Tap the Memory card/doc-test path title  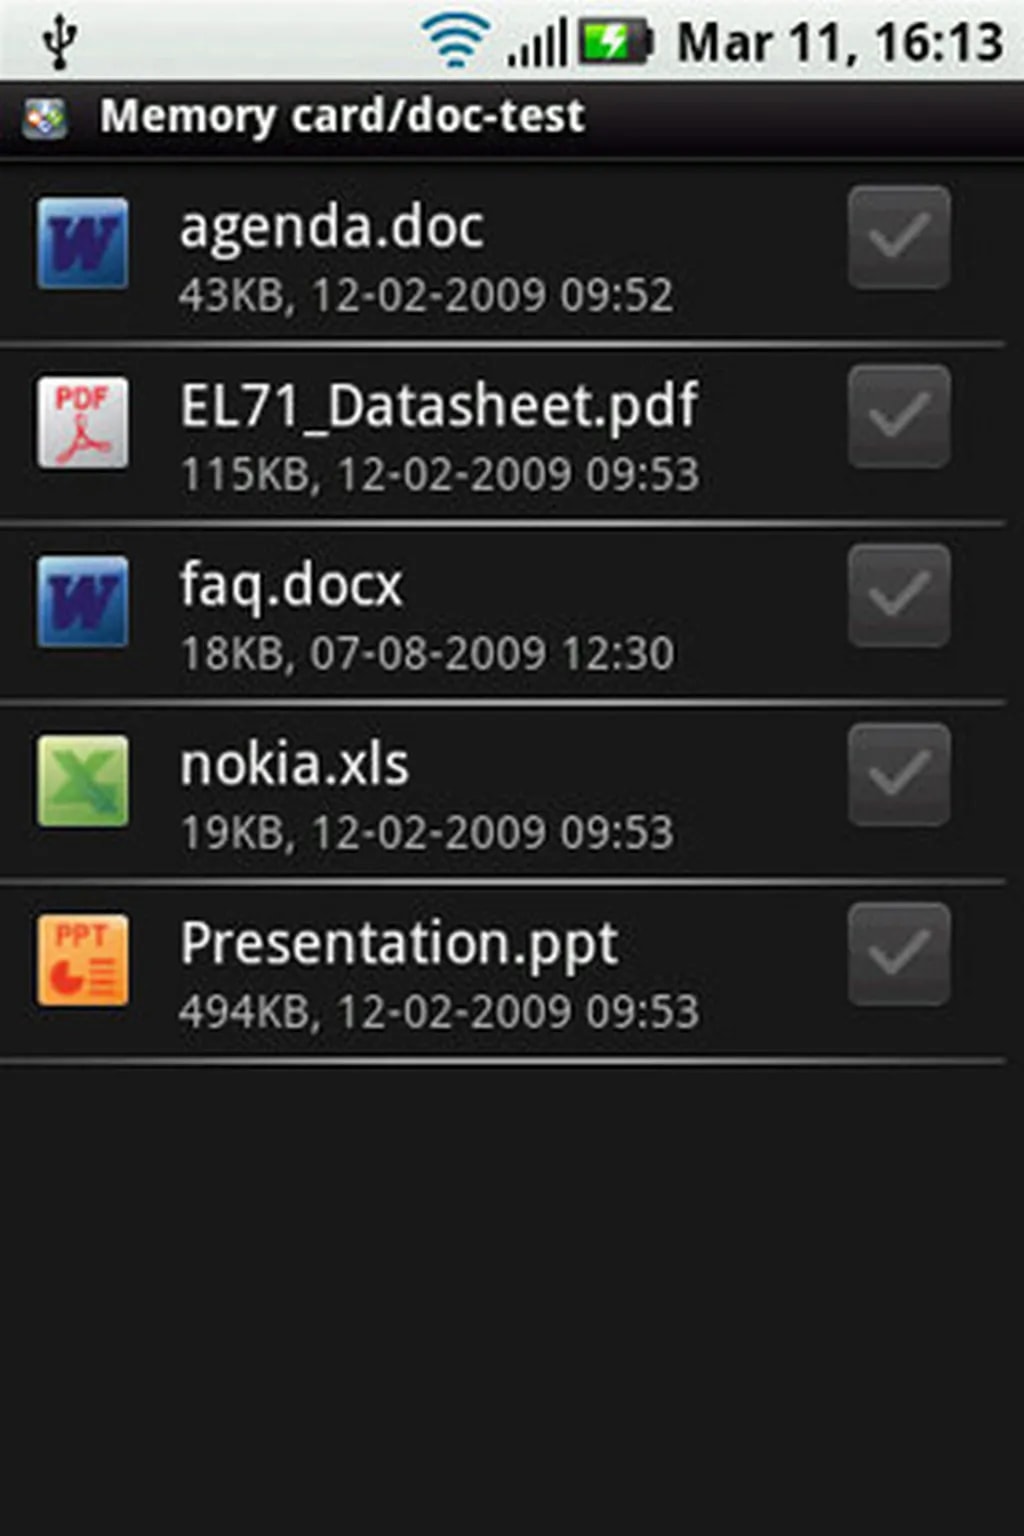tap(342, 116)
